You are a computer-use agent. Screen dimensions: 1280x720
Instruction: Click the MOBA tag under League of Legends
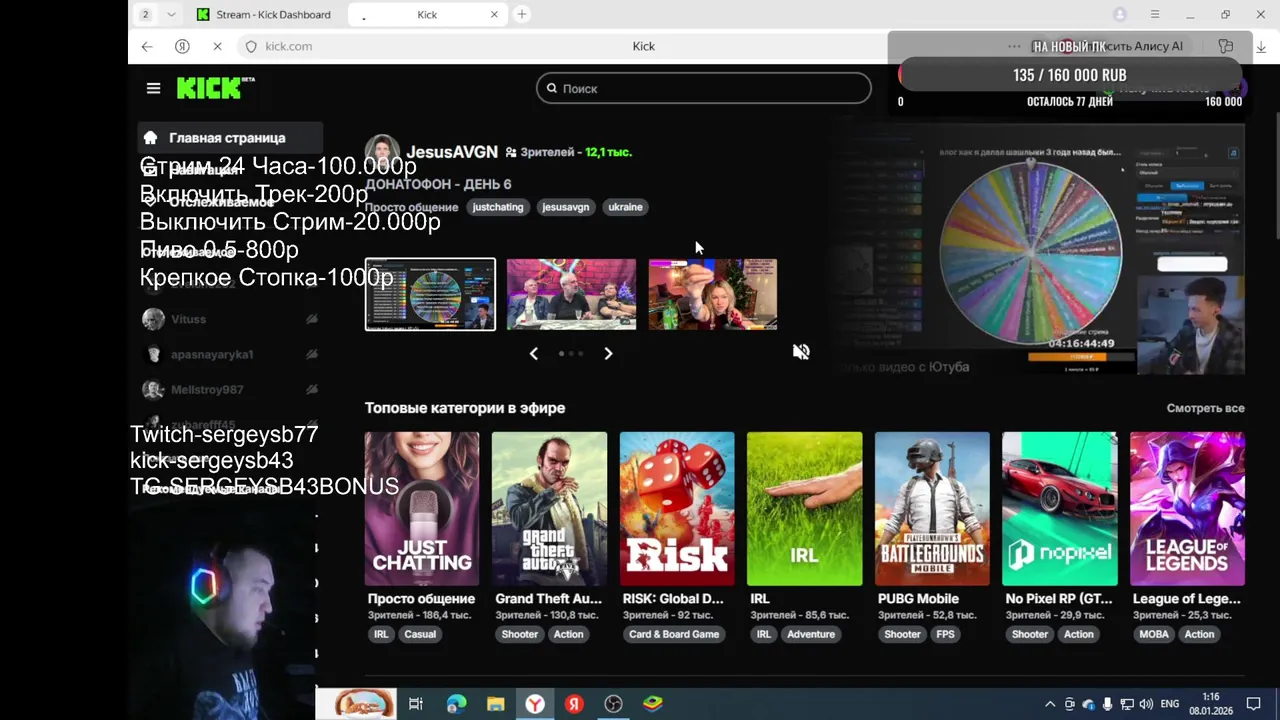[x=1154, y=634]
